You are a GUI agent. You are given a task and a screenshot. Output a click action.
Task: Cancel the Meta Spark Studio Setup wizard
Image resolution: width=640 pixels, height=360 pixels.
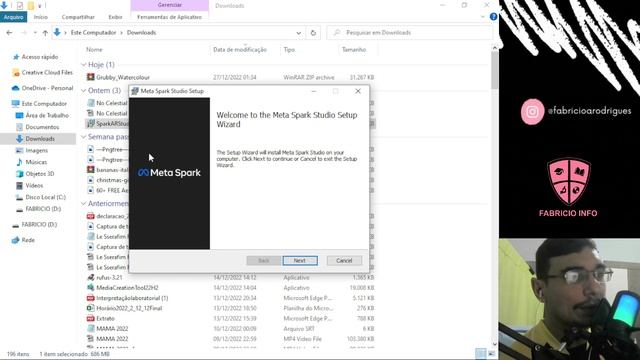pyautogui.click(x=344, y=260)
